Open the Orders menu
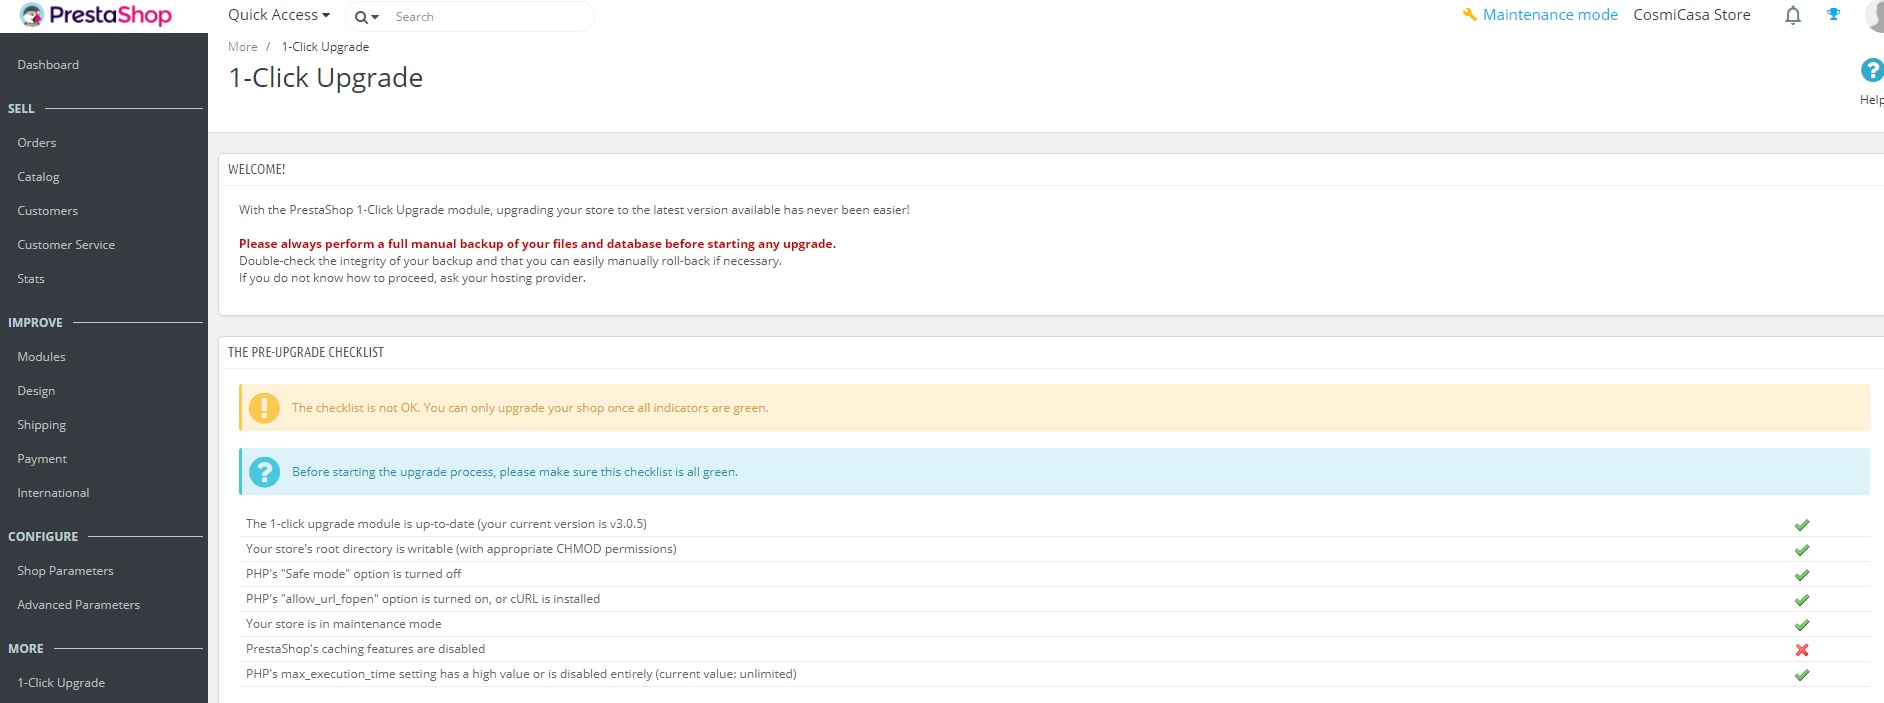 pos(37,143)
